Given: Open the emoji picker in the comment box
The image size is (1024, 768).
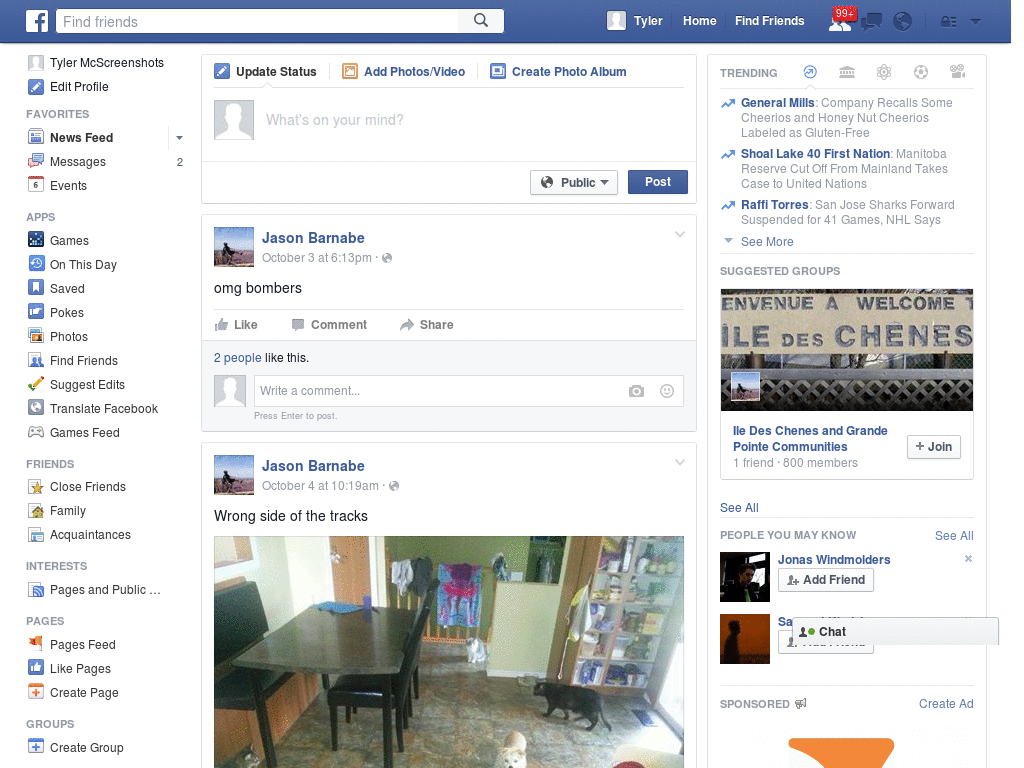Looking at the screenshot, I should [x=666, y=391].
